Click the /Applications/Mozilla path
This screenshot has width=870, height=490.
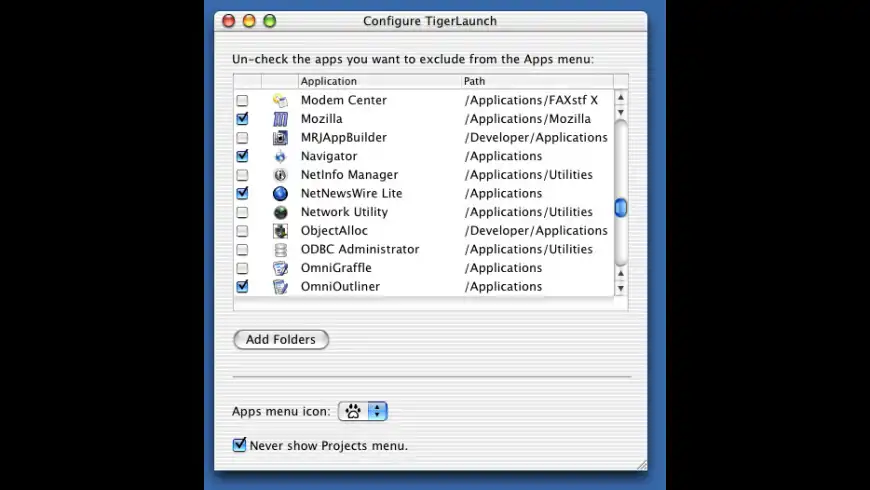[528, 119]
